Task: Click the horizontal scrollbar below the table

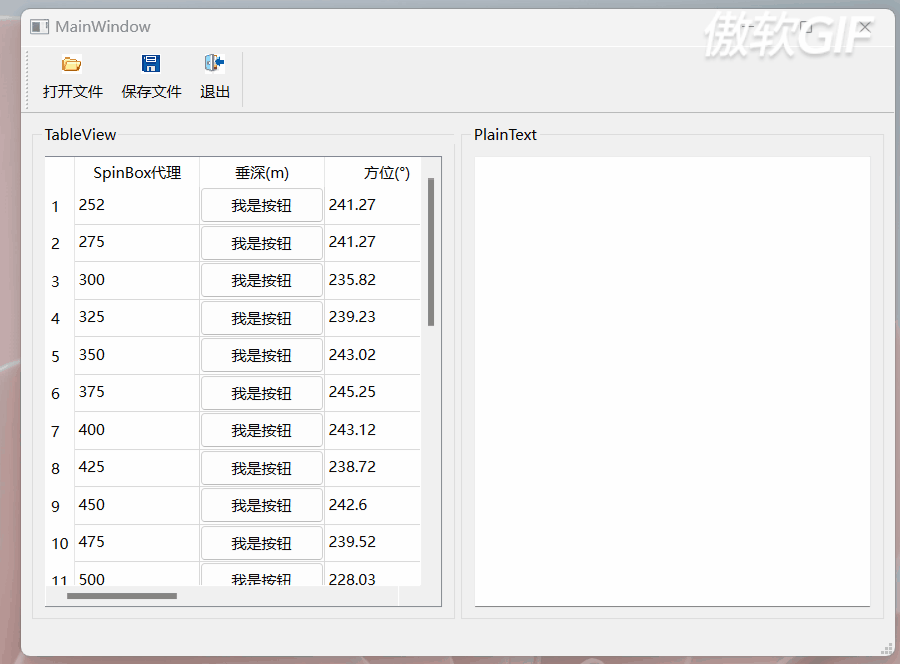Action: tap(120, 595)
